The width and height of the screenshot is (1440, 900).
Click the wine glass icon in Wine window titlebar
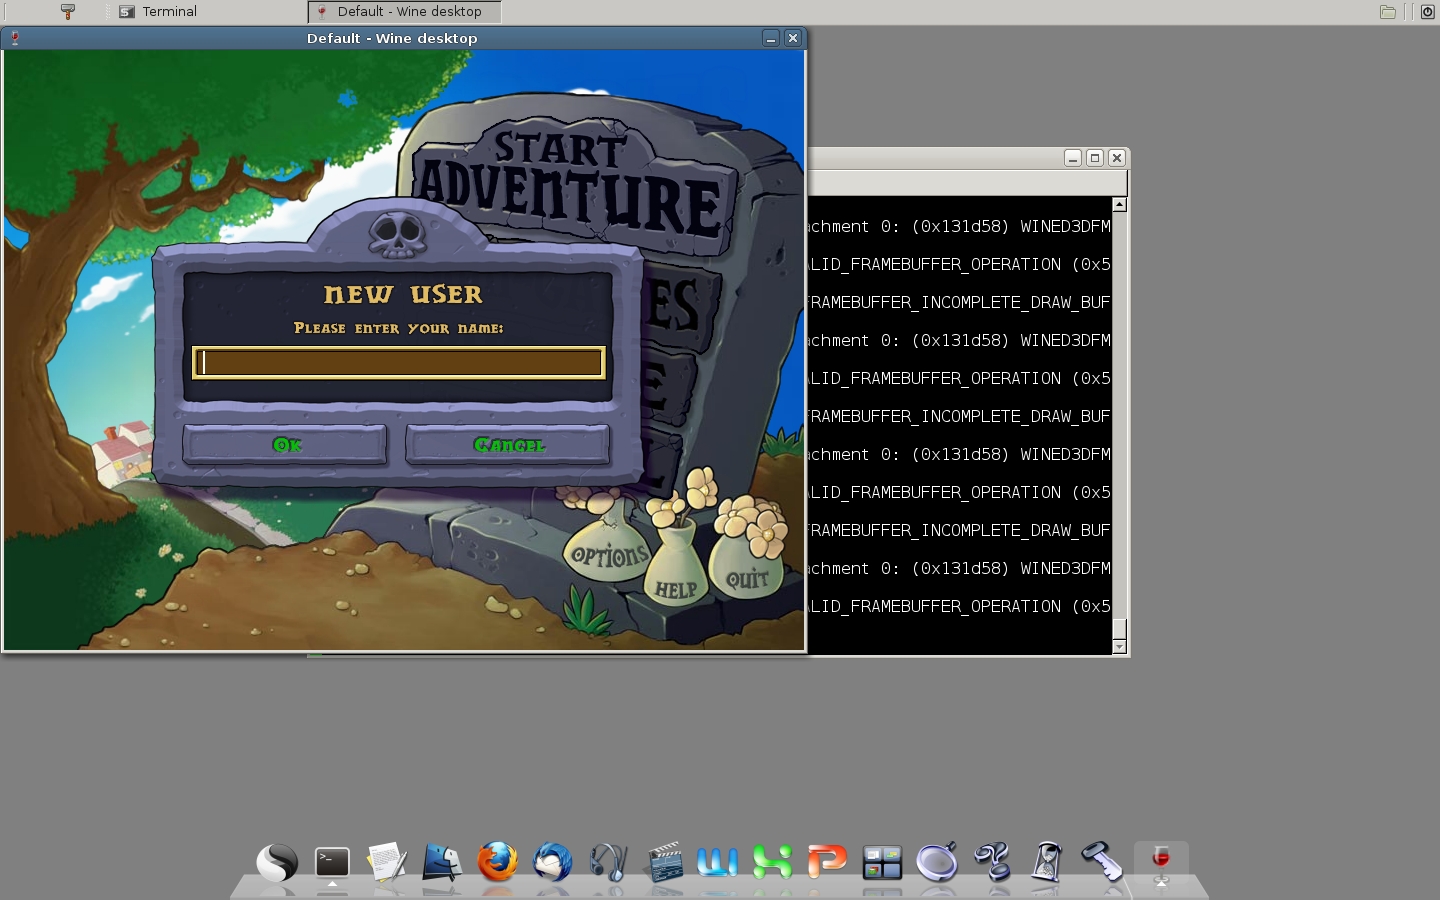coord(14,38)
